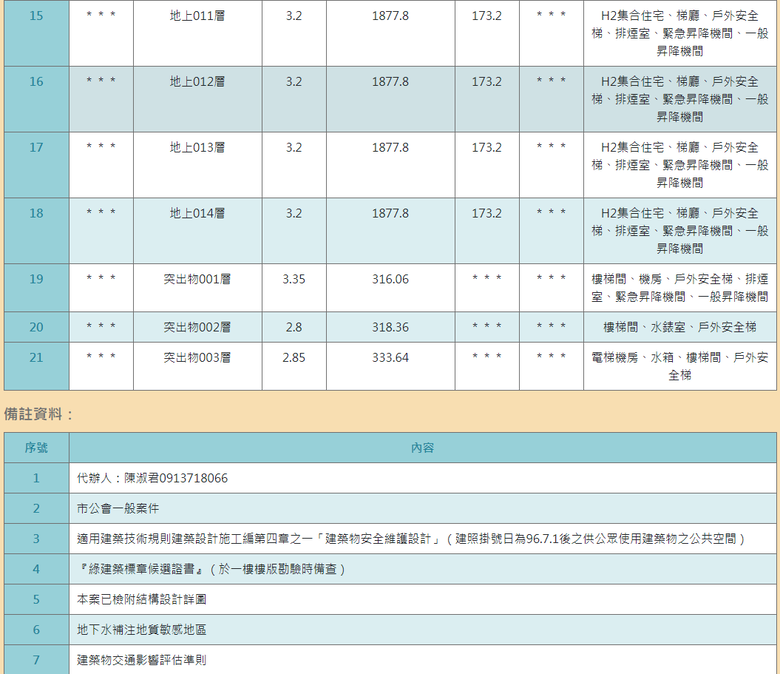This screenshot has height=674, width=780.
Task: Select 突出物003層 floor cell
Action: [x=197, y=366]
